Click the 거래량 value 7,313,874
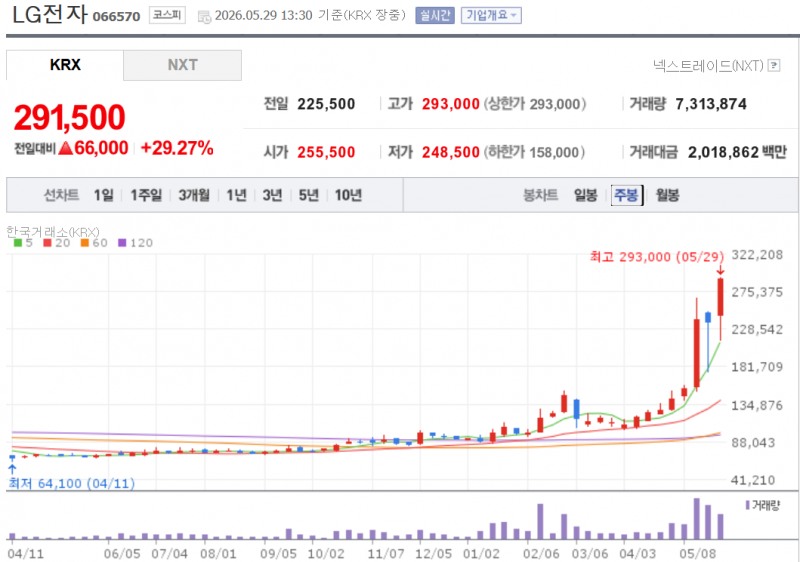800x562 pixels. pyautogui.click(x=711, y=104)
